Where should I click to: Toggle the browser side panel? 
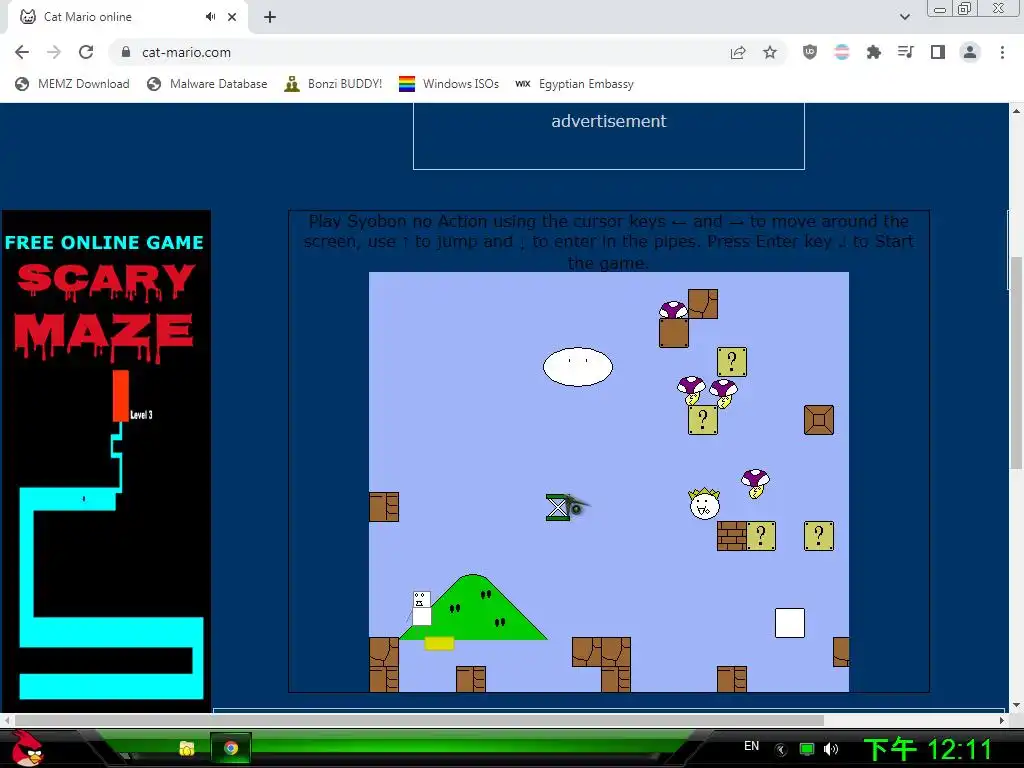pos(938,52)
